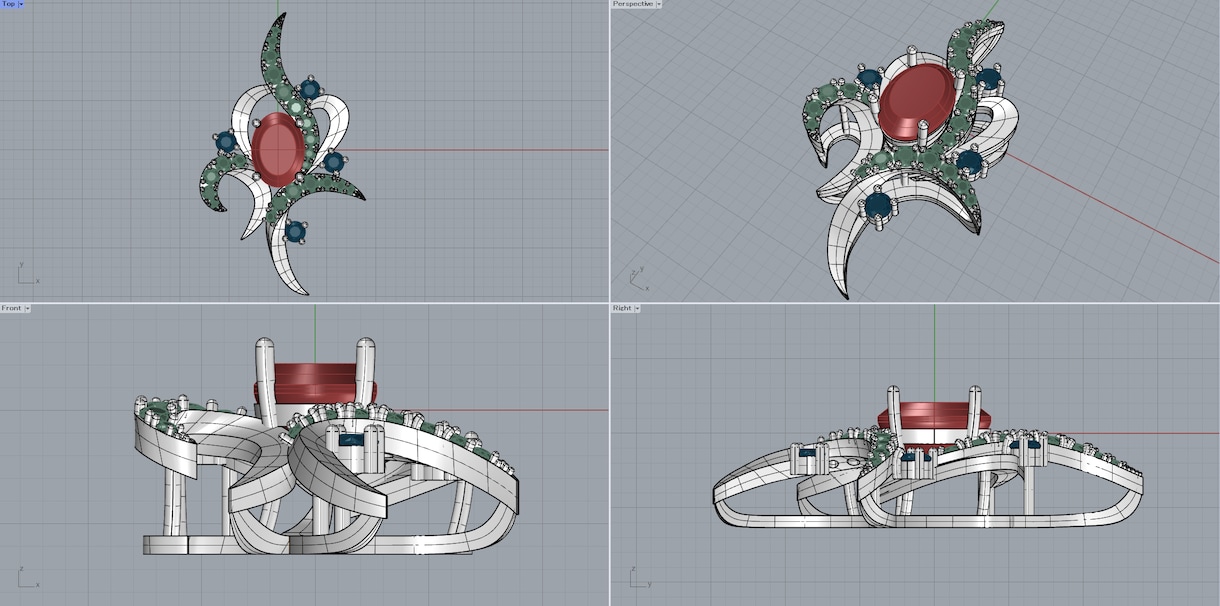Select the red oval gem in Top viewport

(x=277, y=149)
